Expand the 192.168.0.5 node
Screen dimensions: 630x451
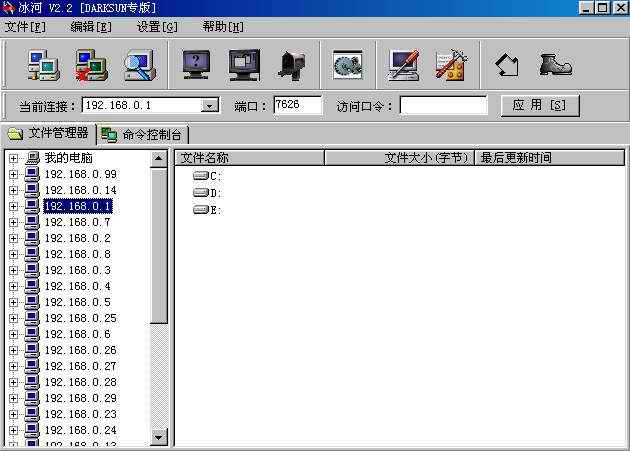pyautogui.click(x=13, y=302)
